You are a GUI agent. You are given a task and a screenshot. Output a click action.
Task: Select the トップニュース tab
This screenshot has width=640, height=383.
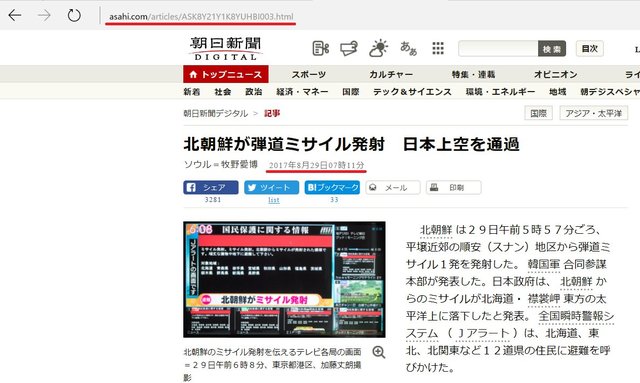coord(226,74)
